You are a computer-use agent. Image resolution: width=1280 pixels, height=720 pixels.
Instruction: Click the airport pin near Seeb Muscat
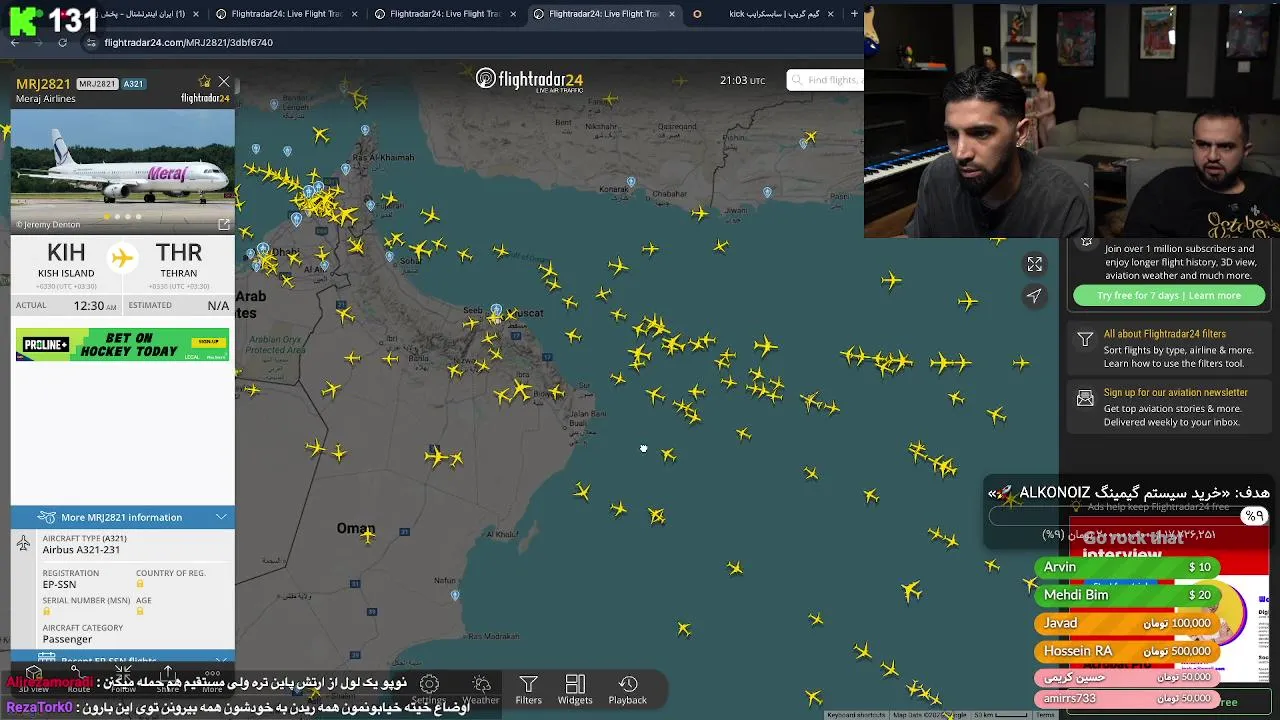[x=496, y=311]
